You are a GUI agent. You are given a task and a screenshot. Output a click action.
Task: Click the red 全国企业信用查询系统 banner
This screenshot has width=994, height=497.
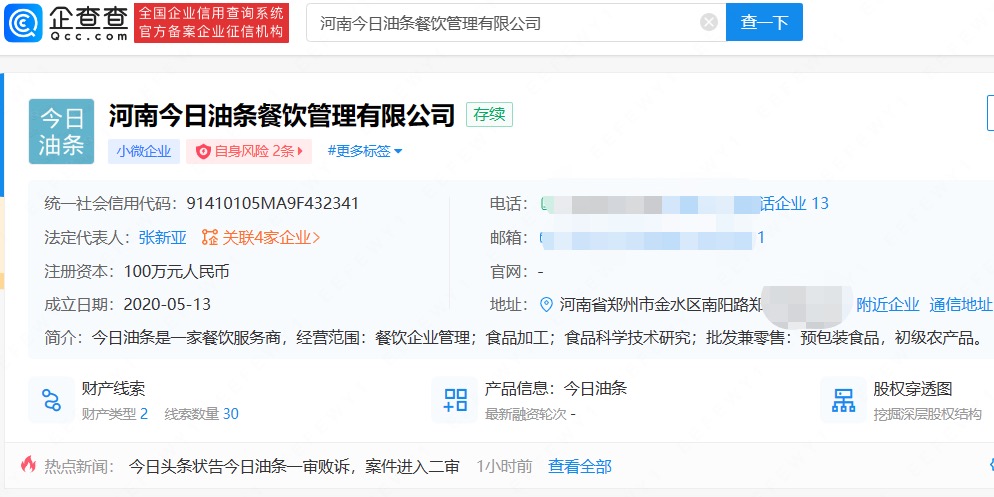click(211, 23)
